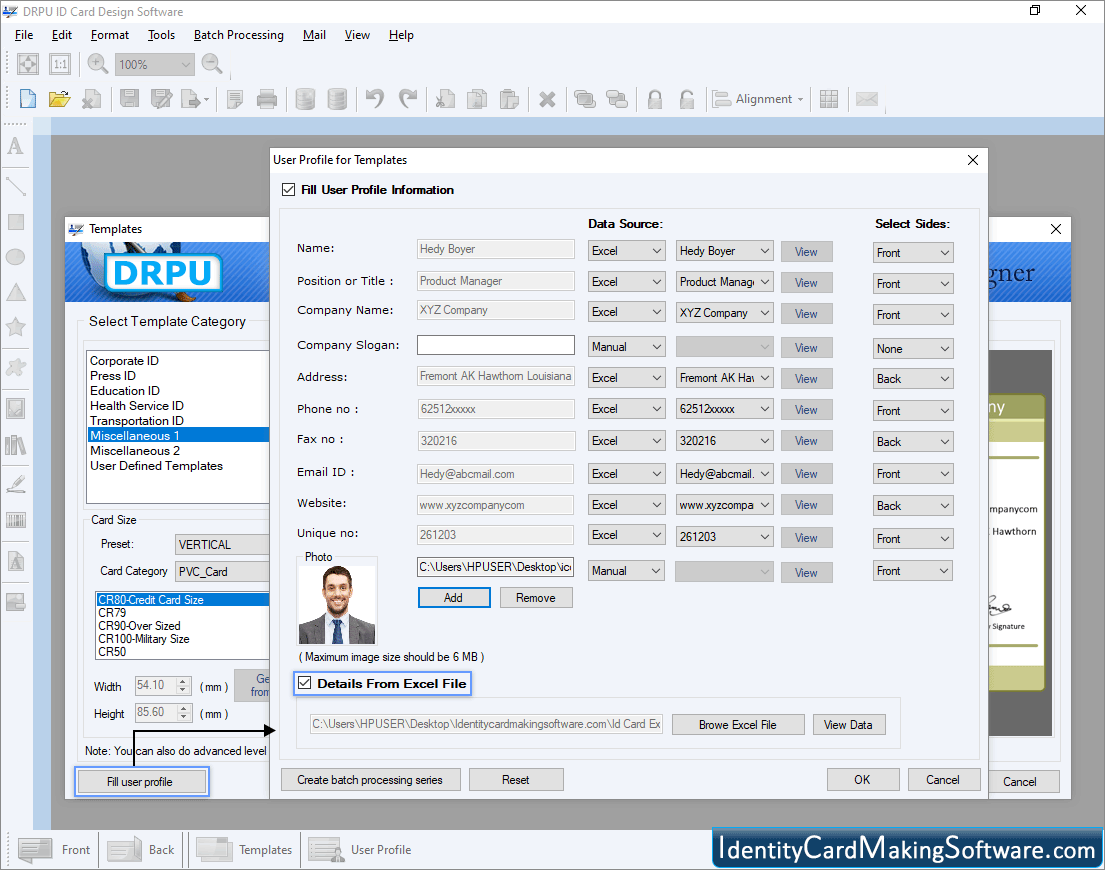Open Company Slogan Manual source dropdown
This screenshot has height=870, width=1105.
point(626,347)
